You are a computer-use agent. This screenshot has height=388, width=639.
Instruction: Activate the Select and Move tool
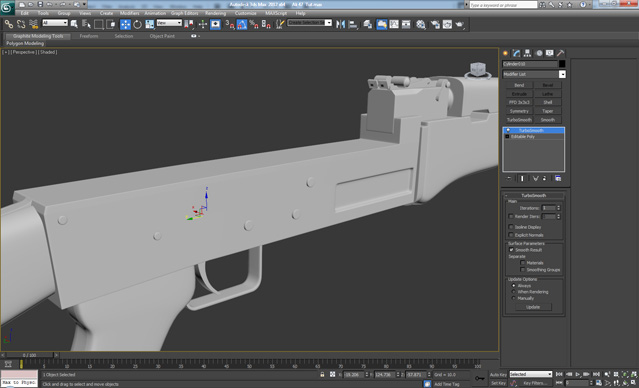pyautogui.click(x=125, y=24)
